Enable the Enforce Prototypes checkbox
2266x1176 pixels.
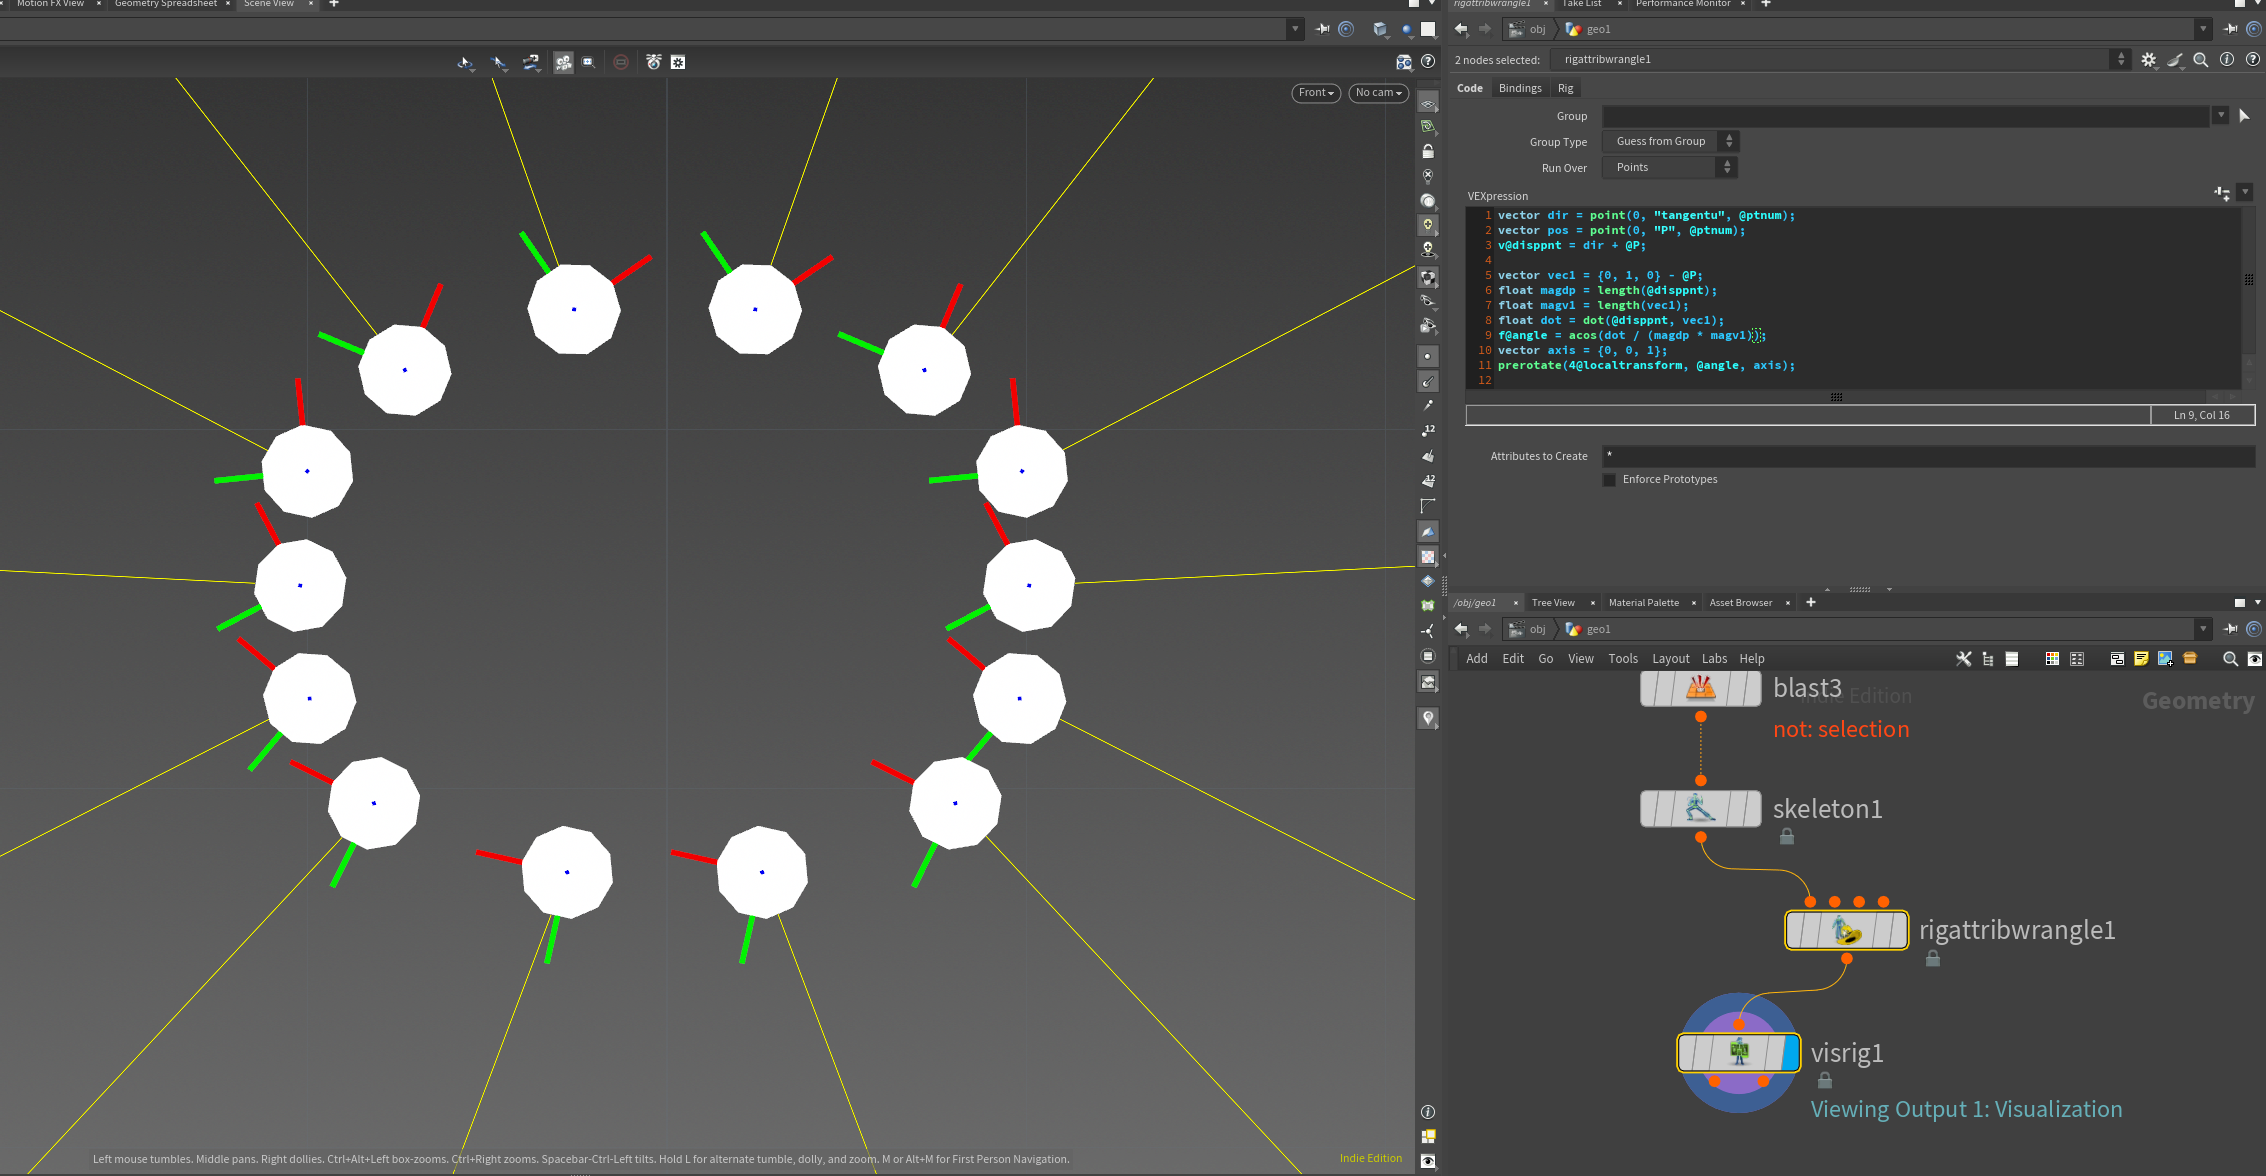(x=1609, y=480)
